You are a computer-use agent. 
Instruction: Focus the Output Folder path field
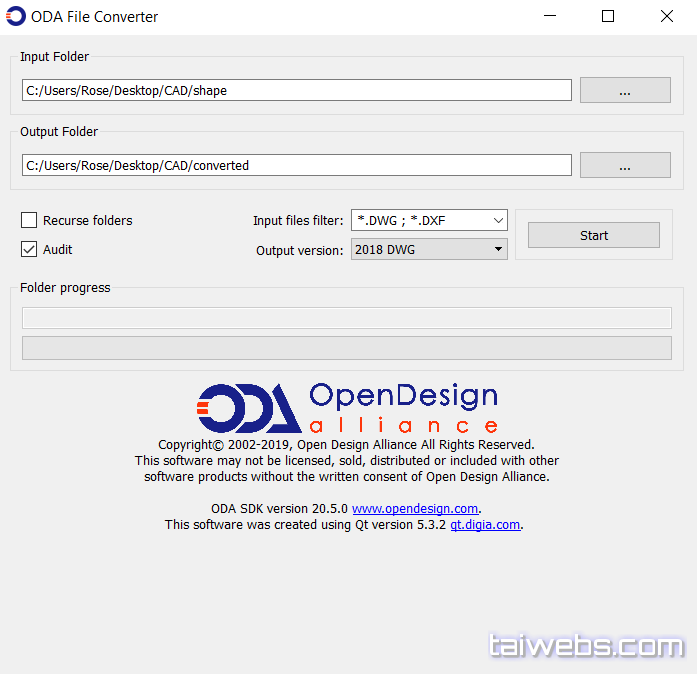coord(296,166)
